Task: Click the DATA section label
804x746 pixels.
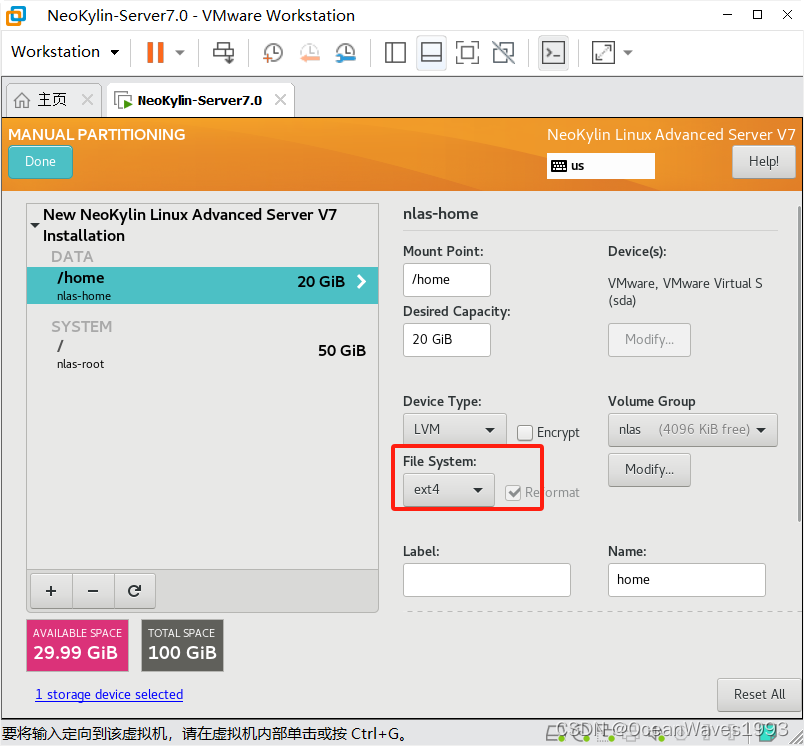Action: pyautogui.click(x=72, y=256)
